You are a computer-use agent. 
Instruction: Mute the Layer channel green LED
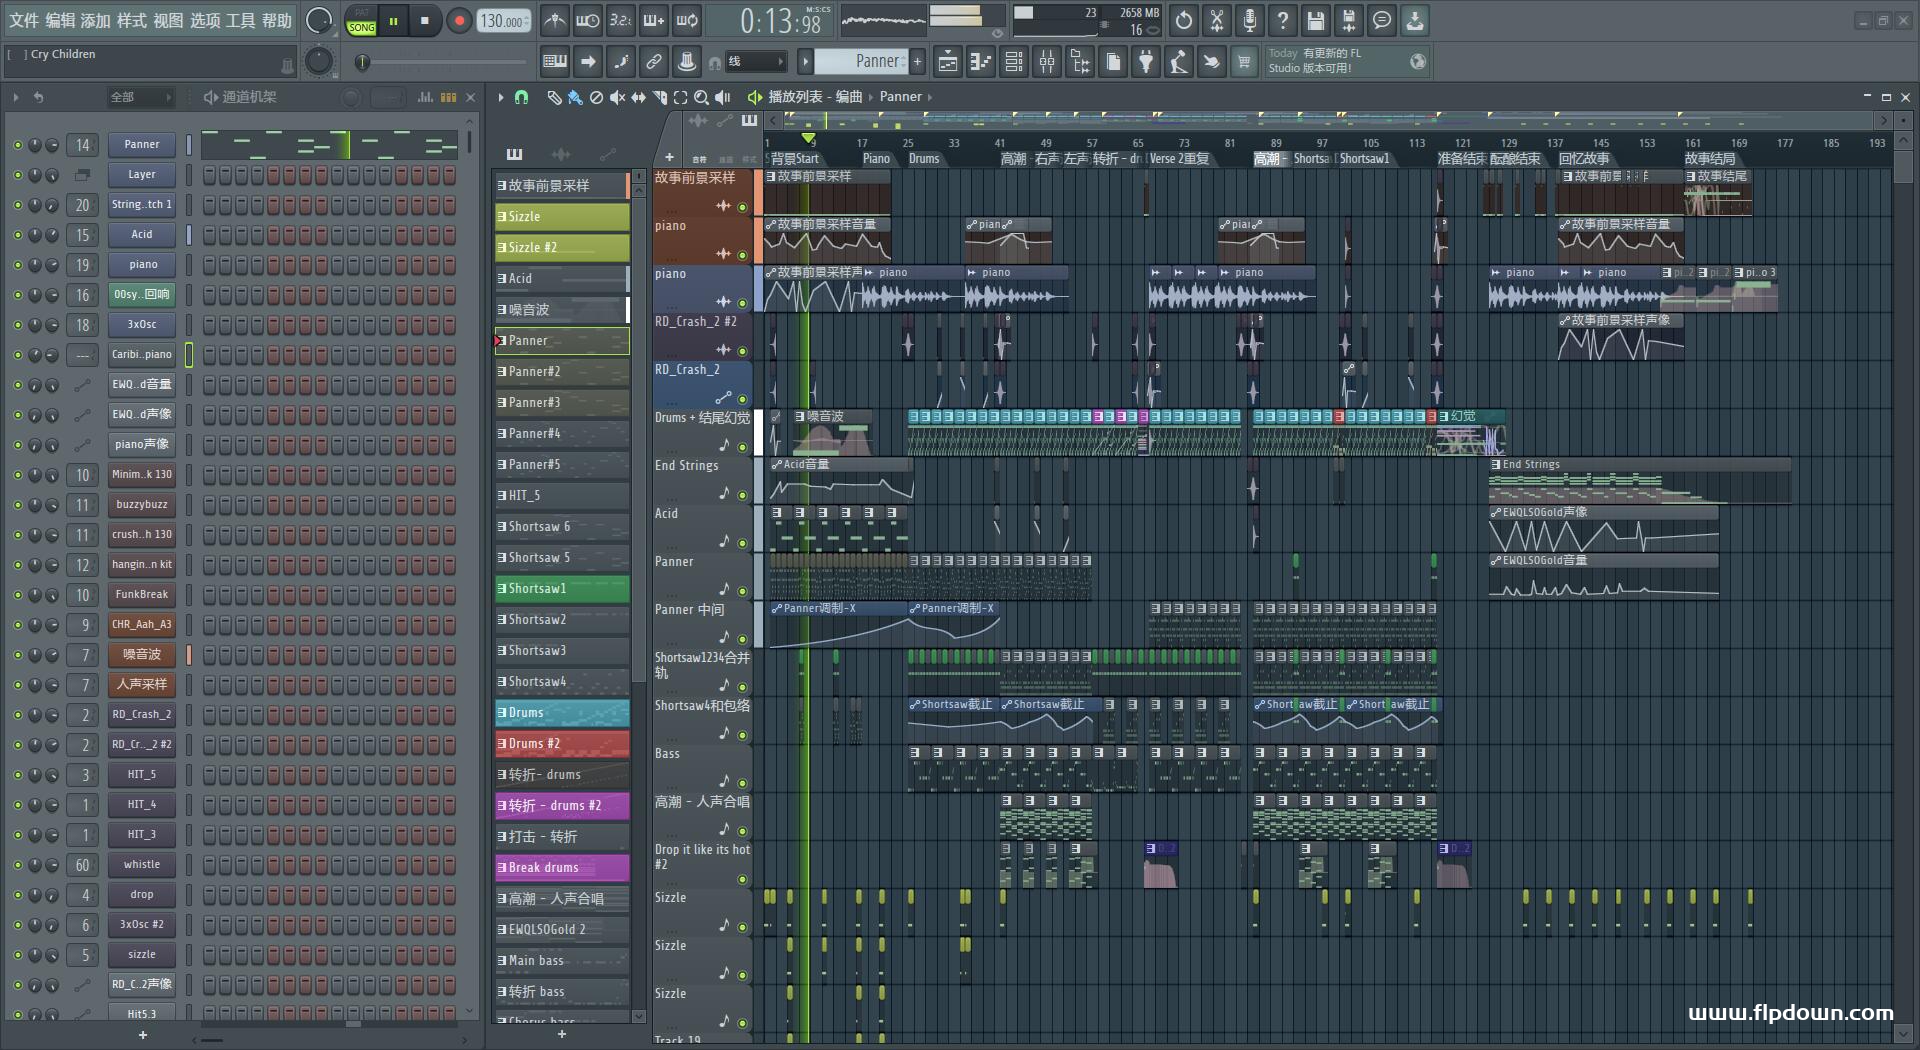point(17,175)
